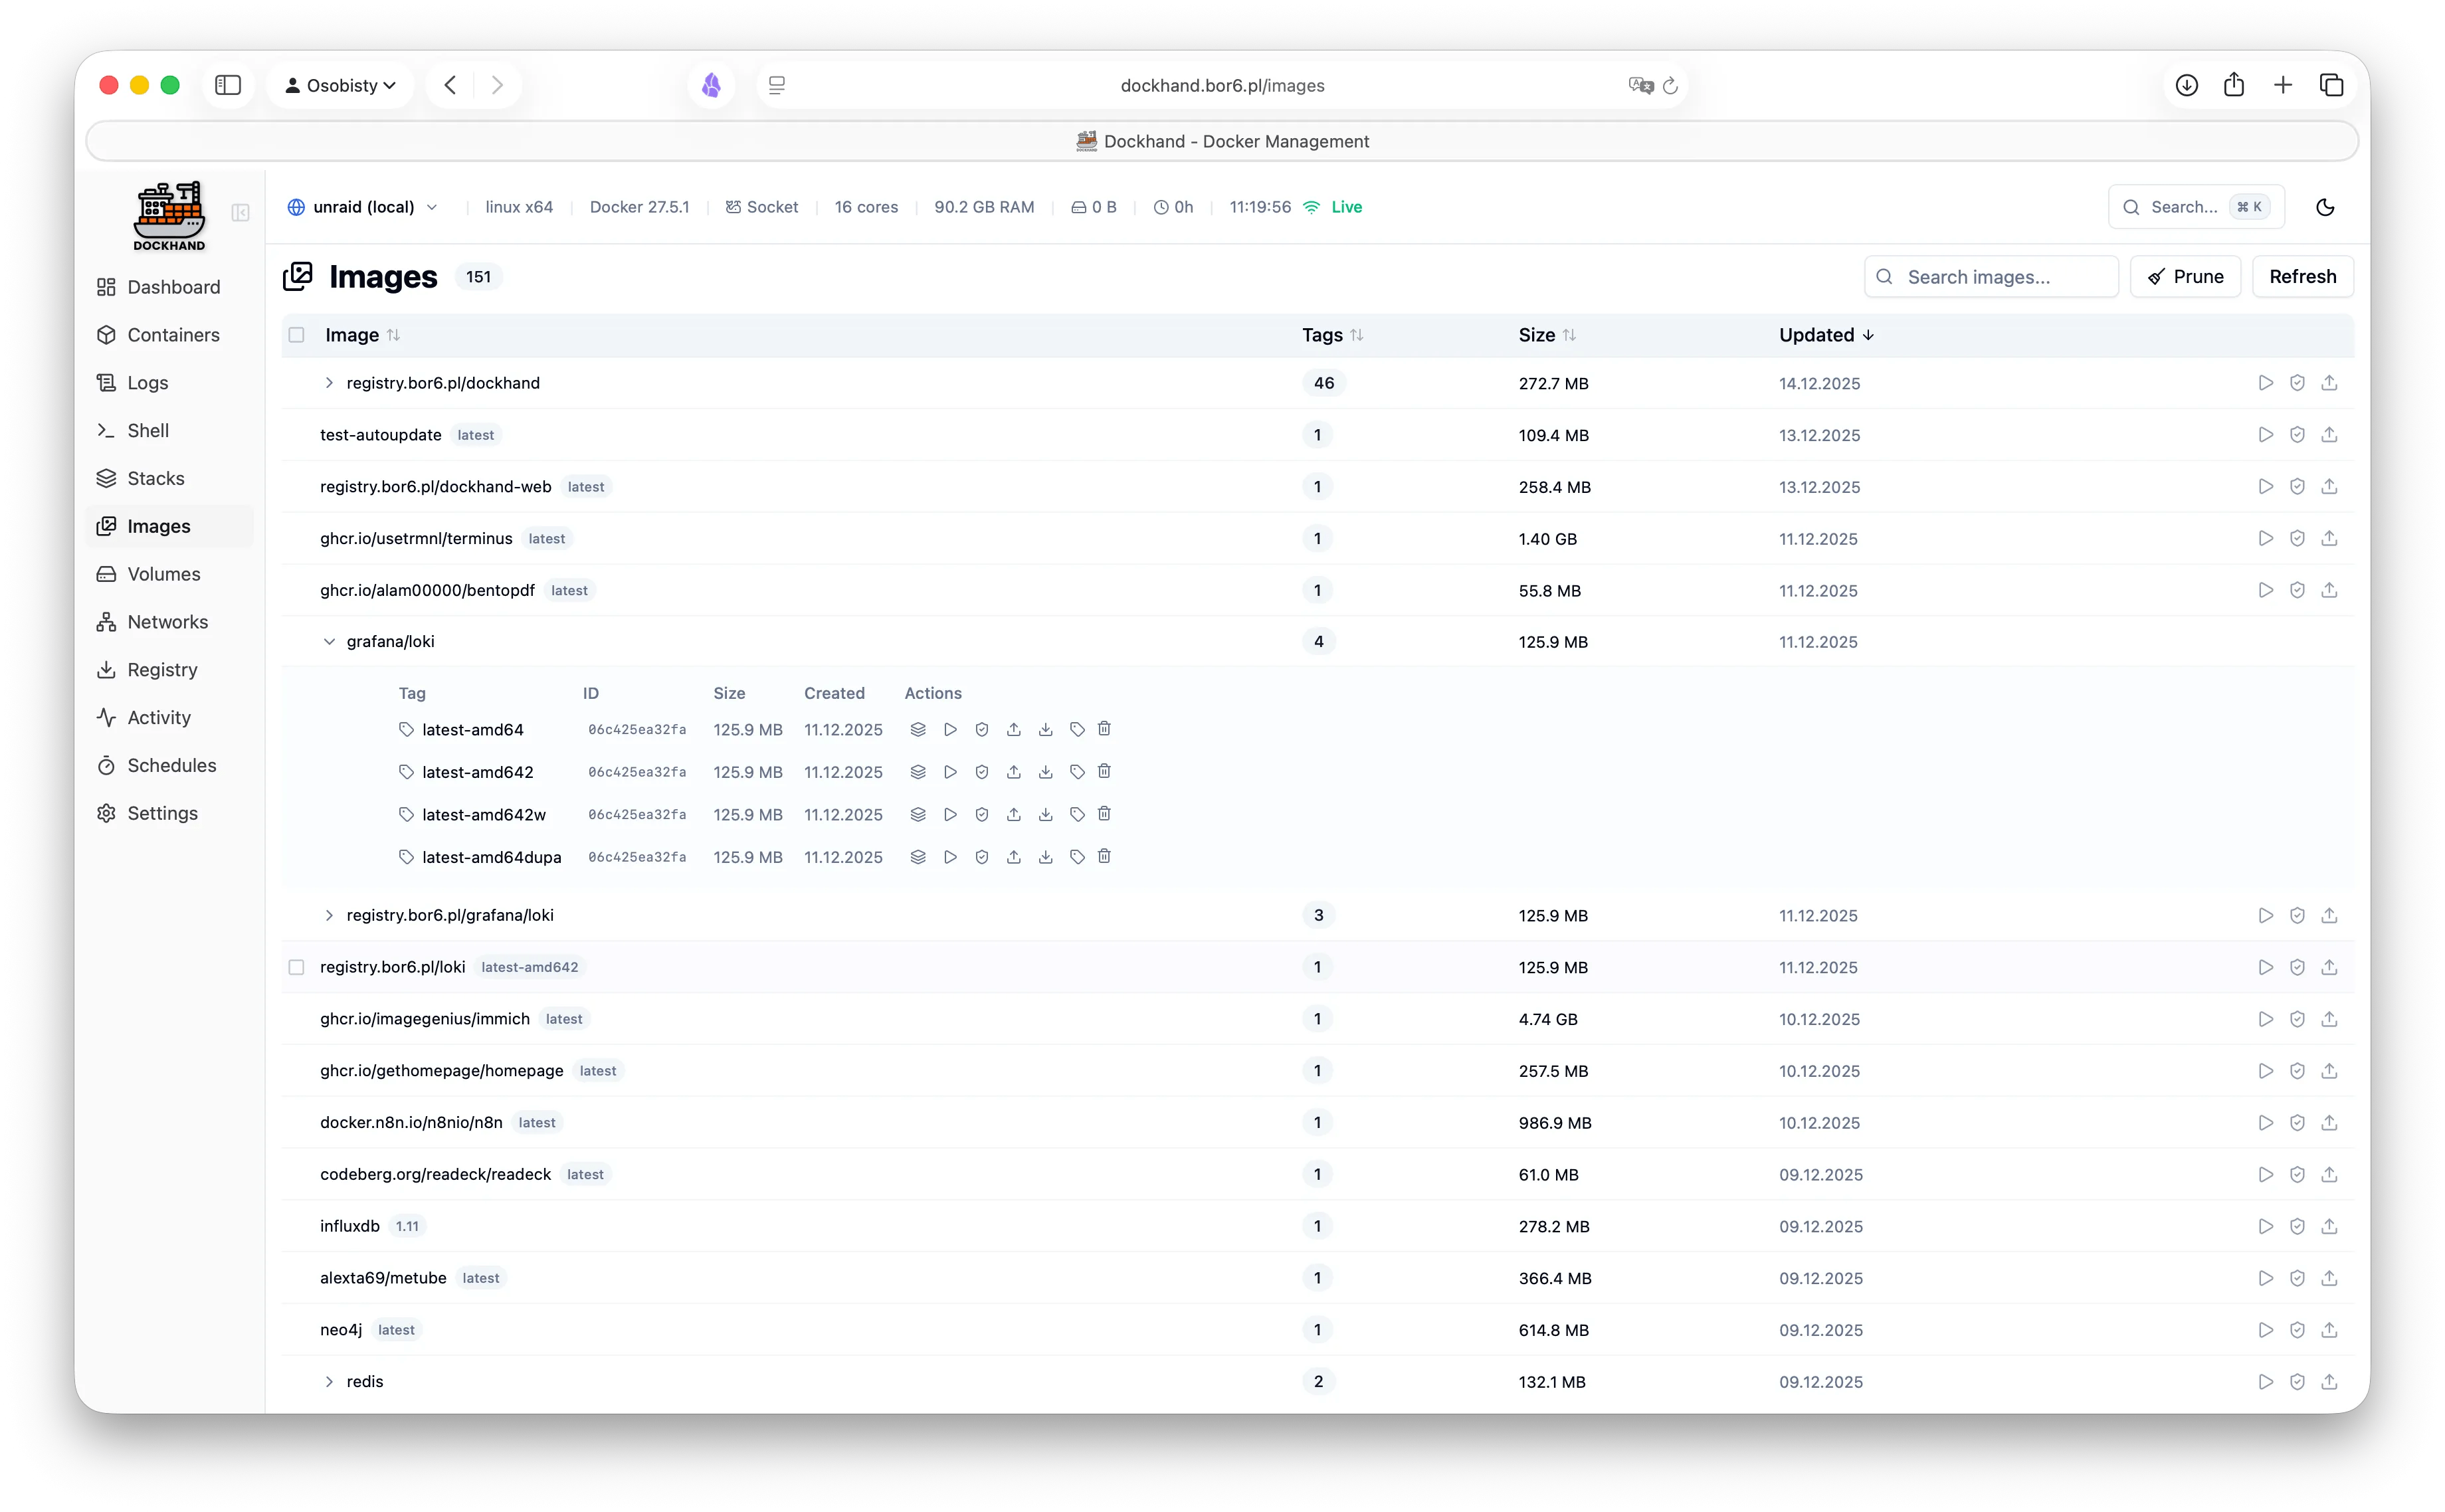Open the unraid (local) environment dropdown
The width and height of the screenshot is (2445, 1512).
click(364, 207)
